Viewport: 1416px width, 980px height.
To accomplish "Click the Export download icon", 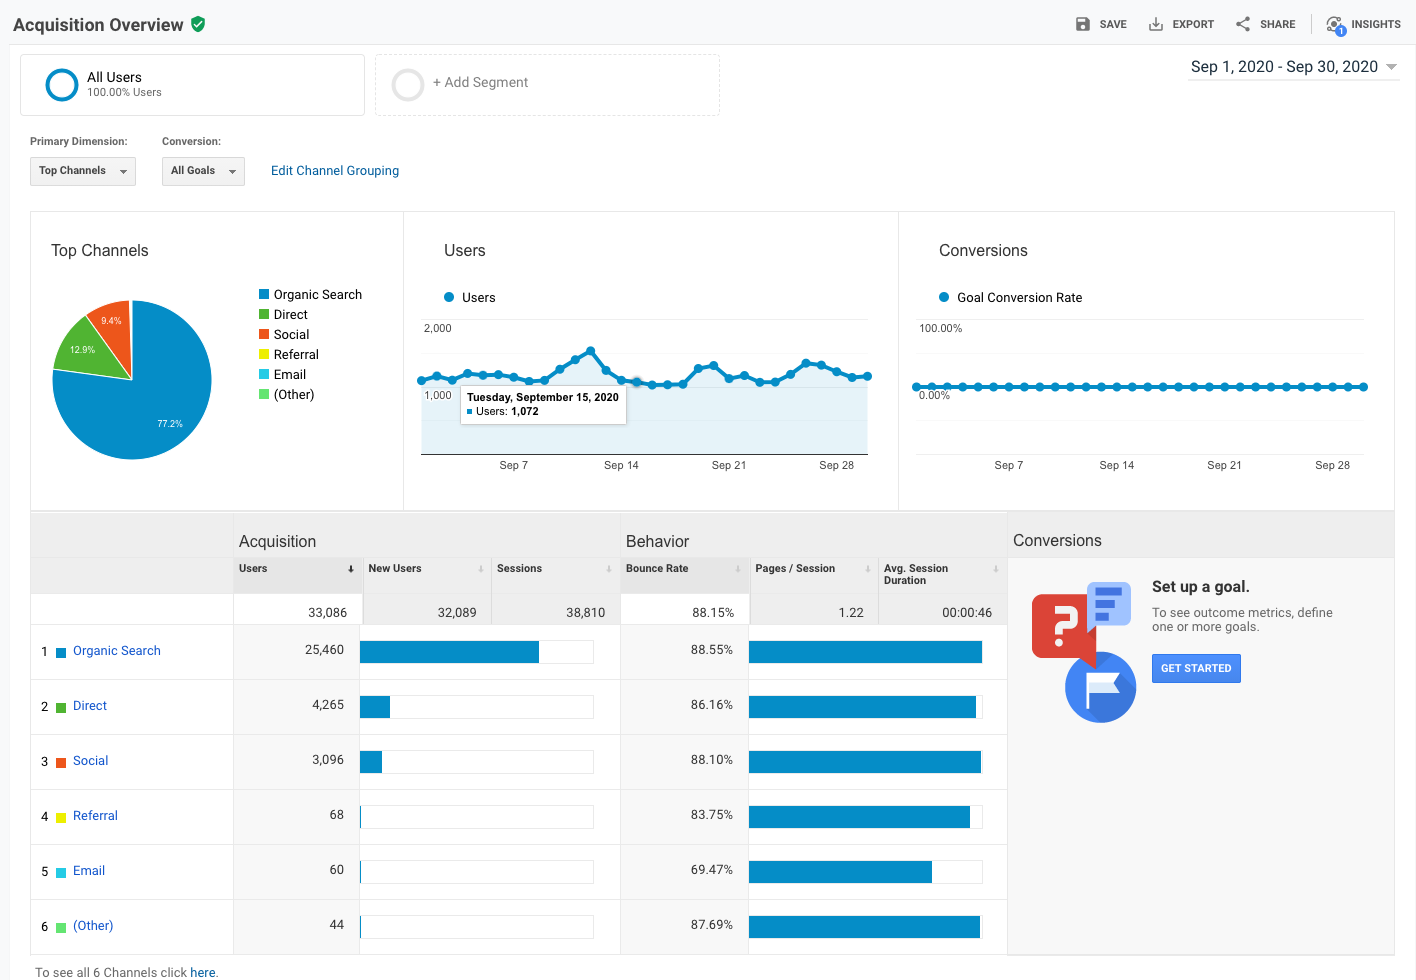I will pos(1155,24).
